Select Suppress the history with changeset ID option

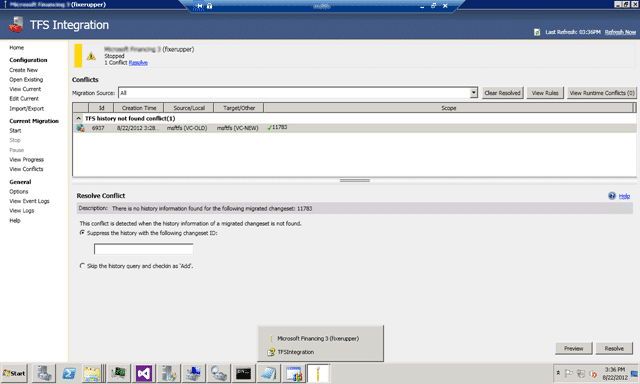point(82,233)
